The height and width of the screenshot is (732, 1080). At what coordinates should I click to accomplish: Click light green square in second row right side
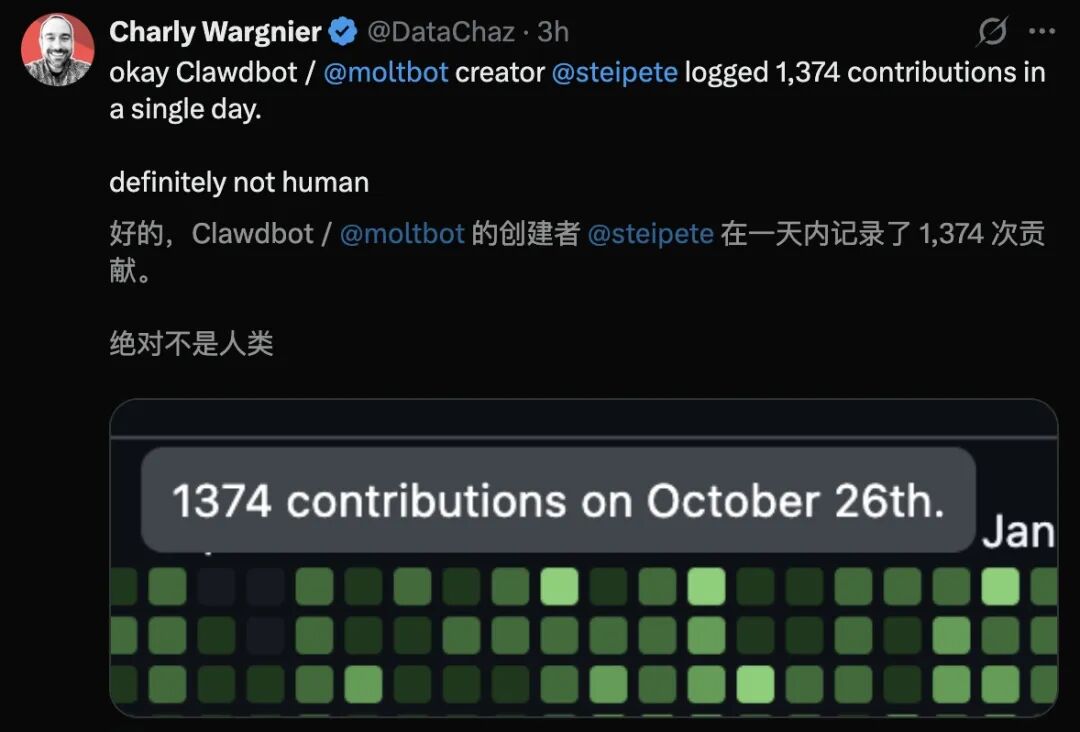(x=951, y=635)
